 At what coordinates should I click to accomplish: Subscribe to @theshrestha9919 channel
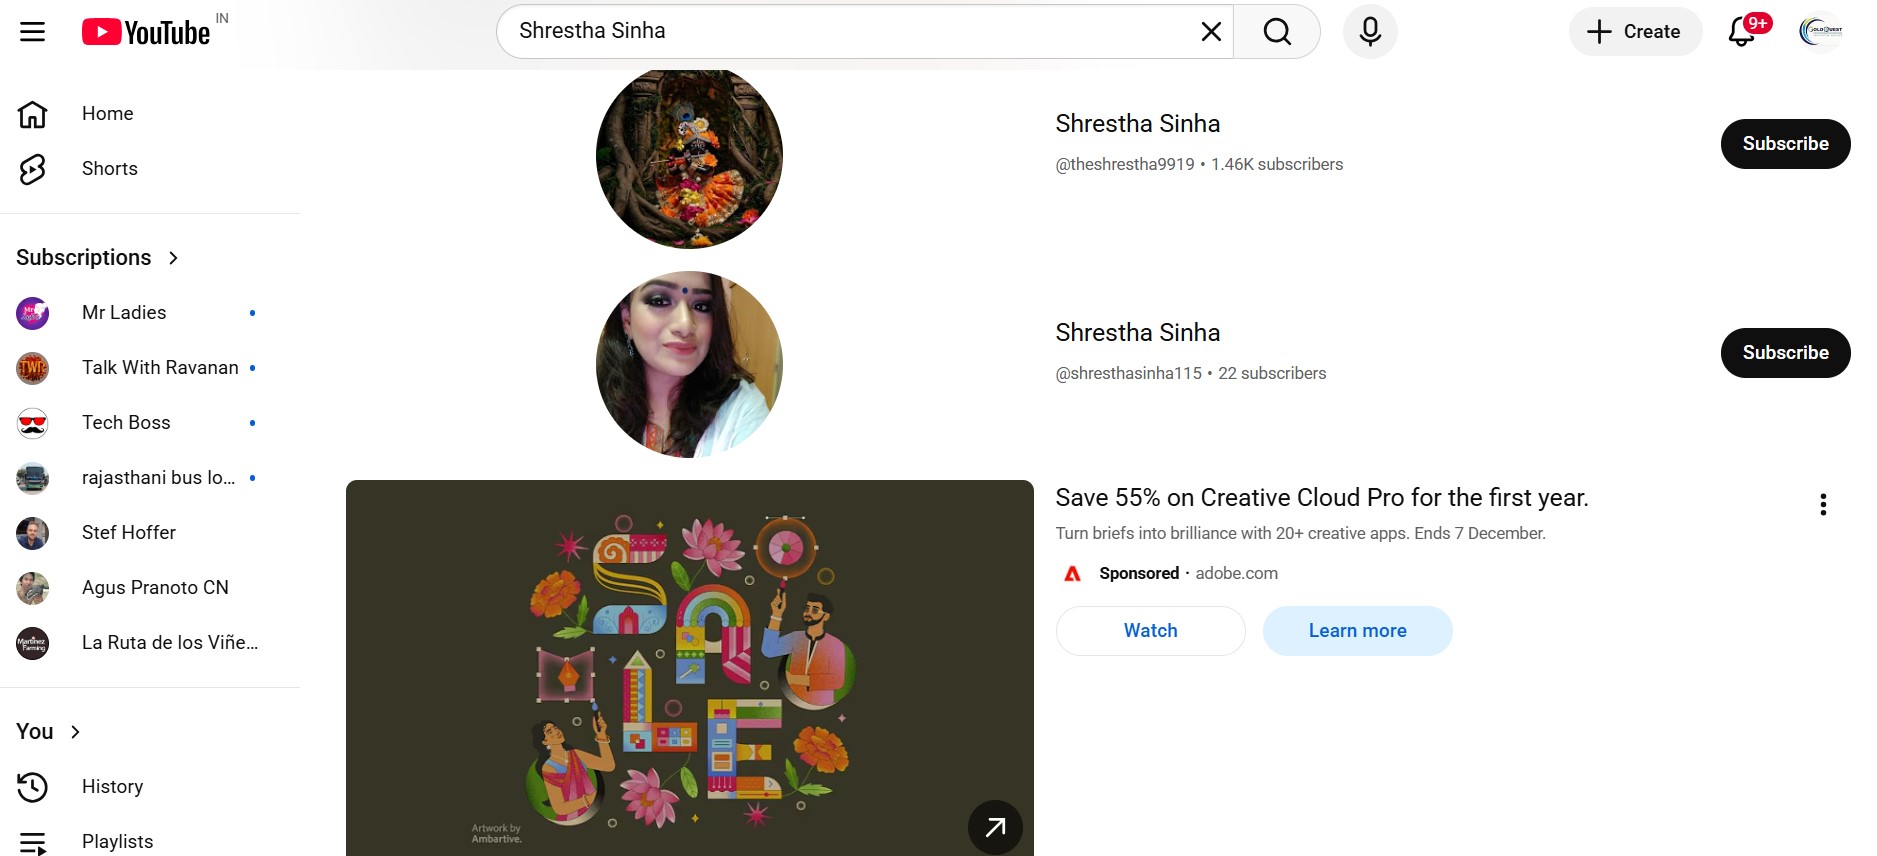pyautogui.click(x=1785, y=144)
